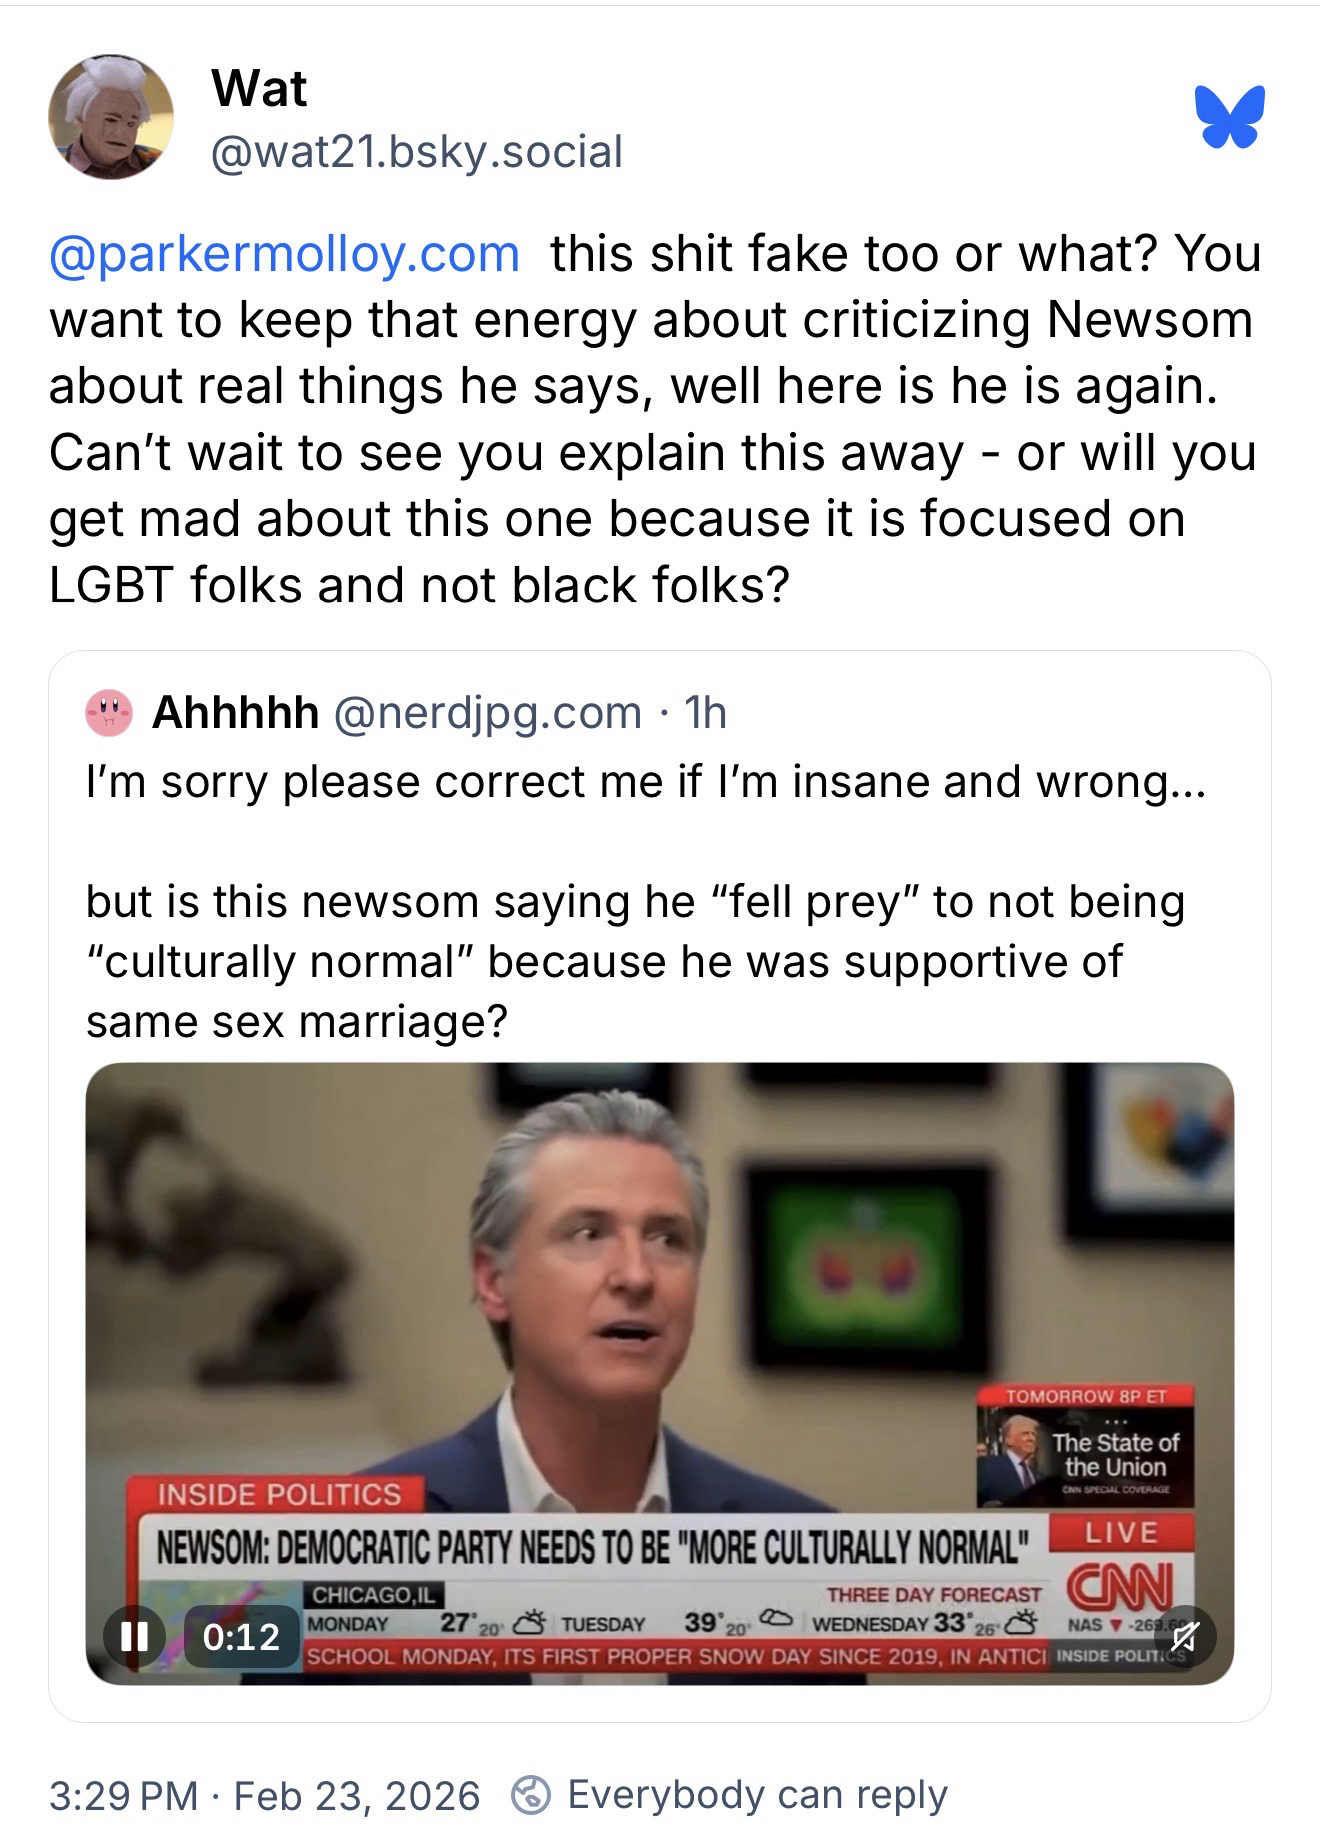Click the 1h timestamp on quoted post

point(704,713)
